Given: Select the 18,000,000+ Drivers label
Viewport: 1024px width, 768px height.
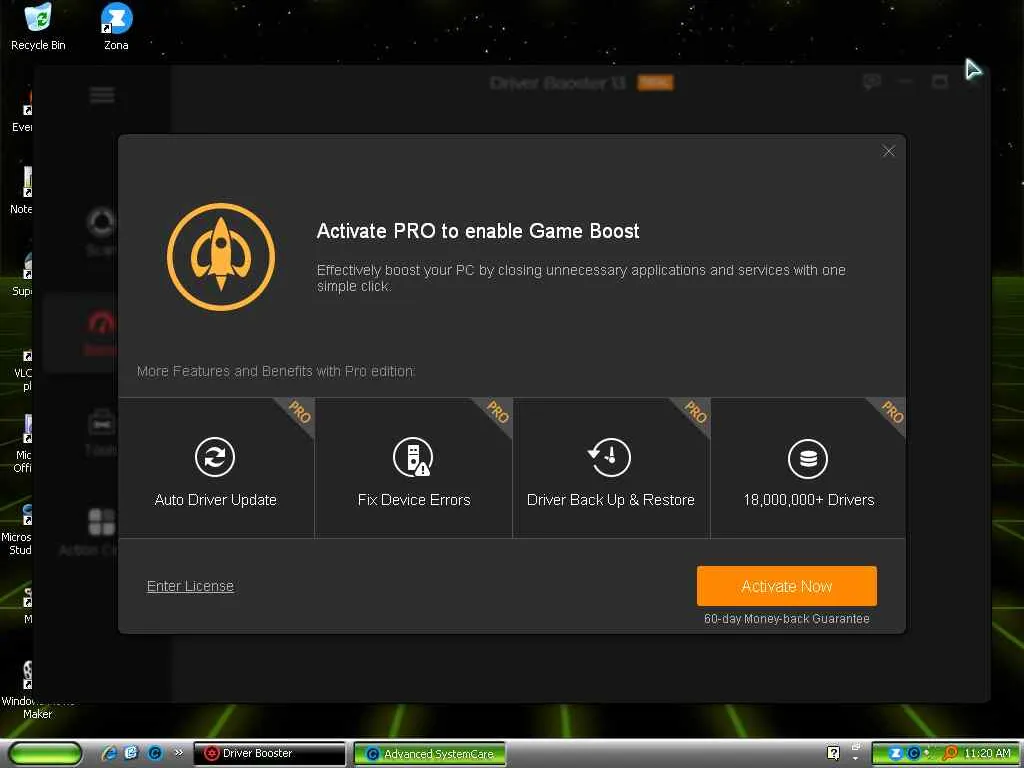Looking at the screenshot, I should pyautogui.click(x=808, y=500).
